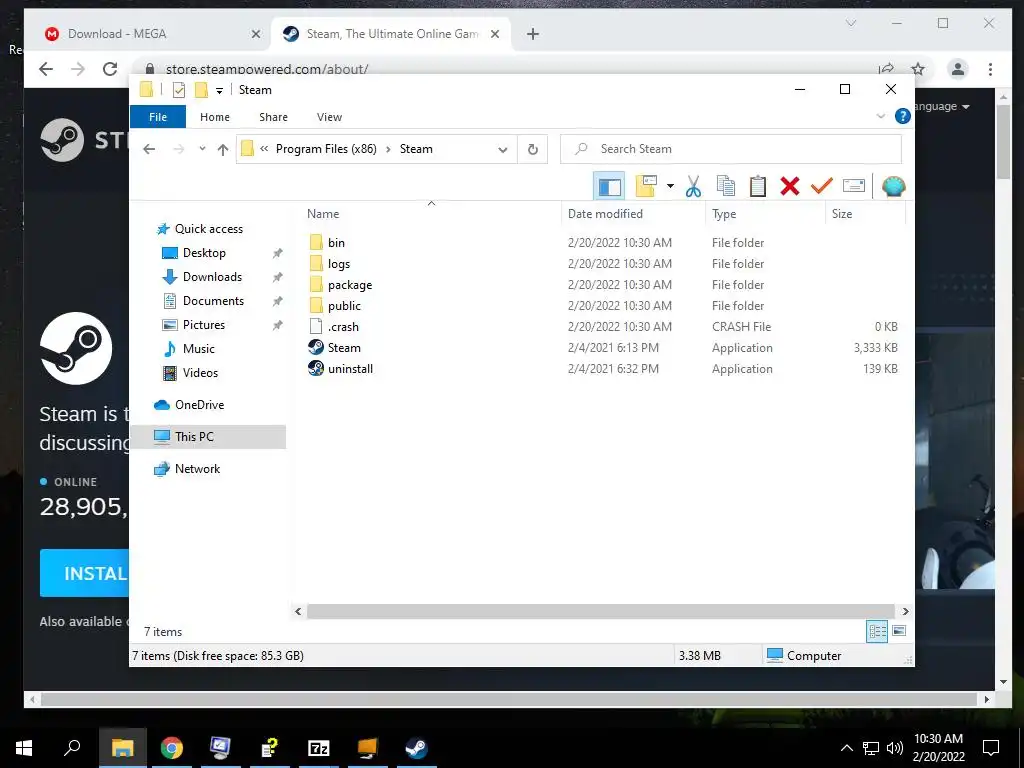Open a new Chrome tab
This screenshot has height=768, width=1024.
point(533,34)
